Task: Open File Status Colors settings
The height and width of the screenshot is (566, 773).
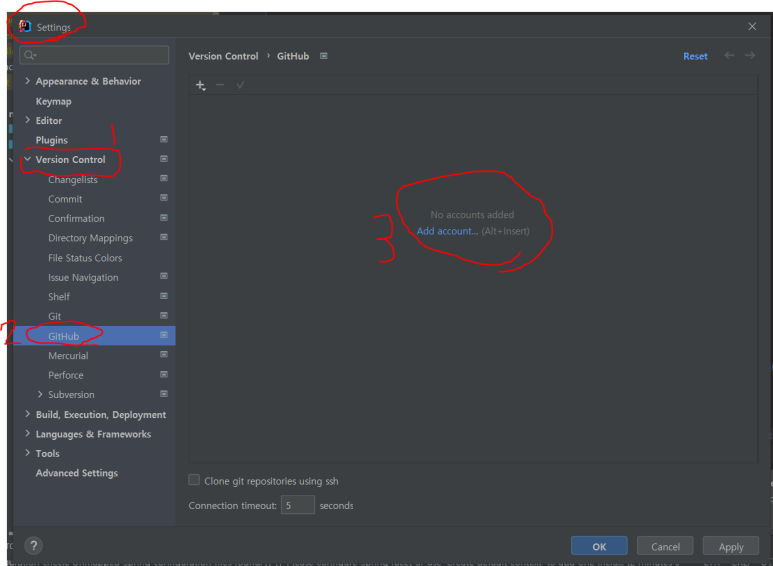Action: 85,258
